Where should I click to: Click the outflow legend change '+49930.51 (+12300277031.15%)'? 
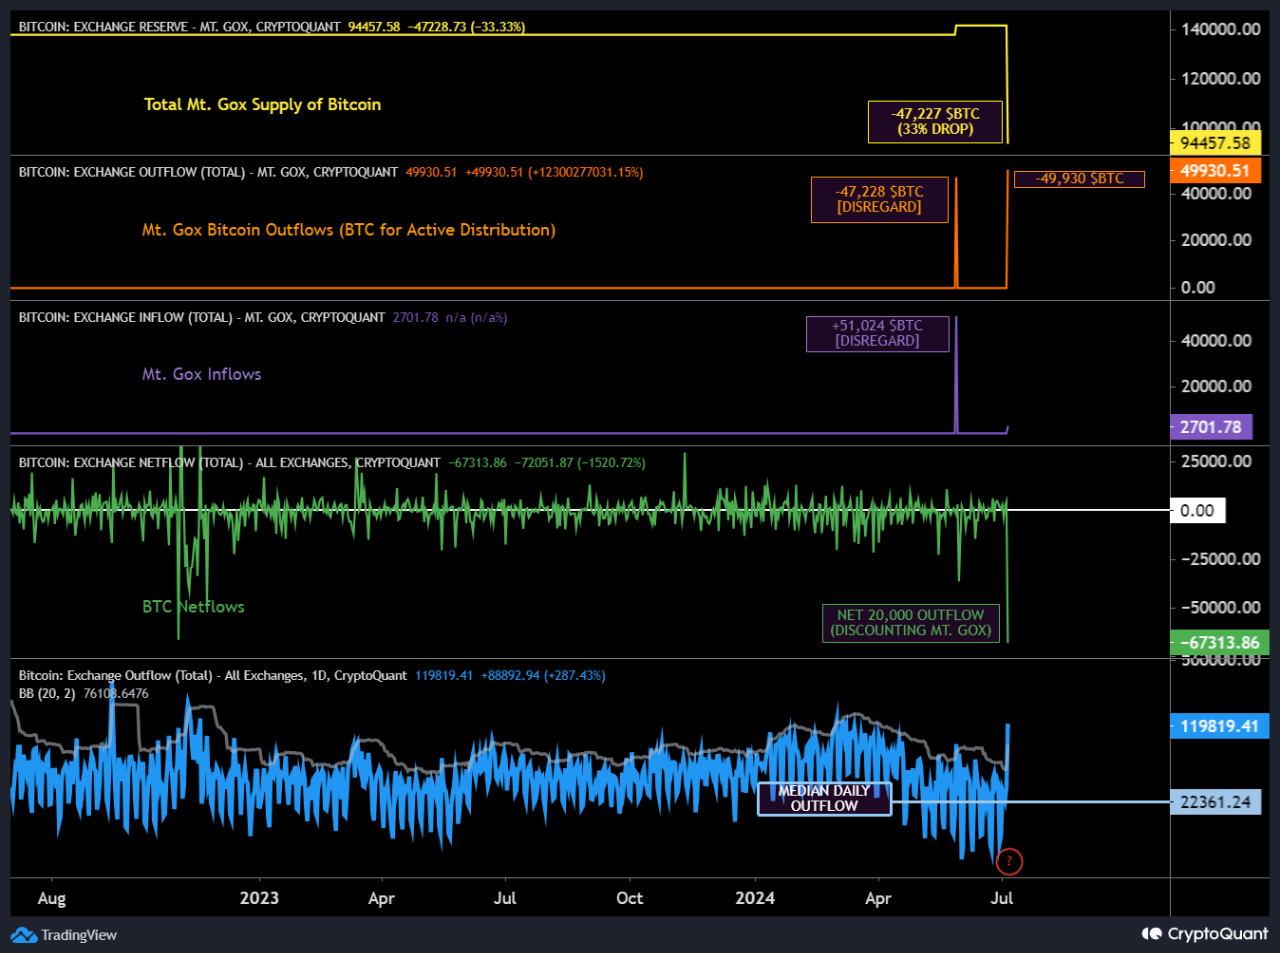554,172
